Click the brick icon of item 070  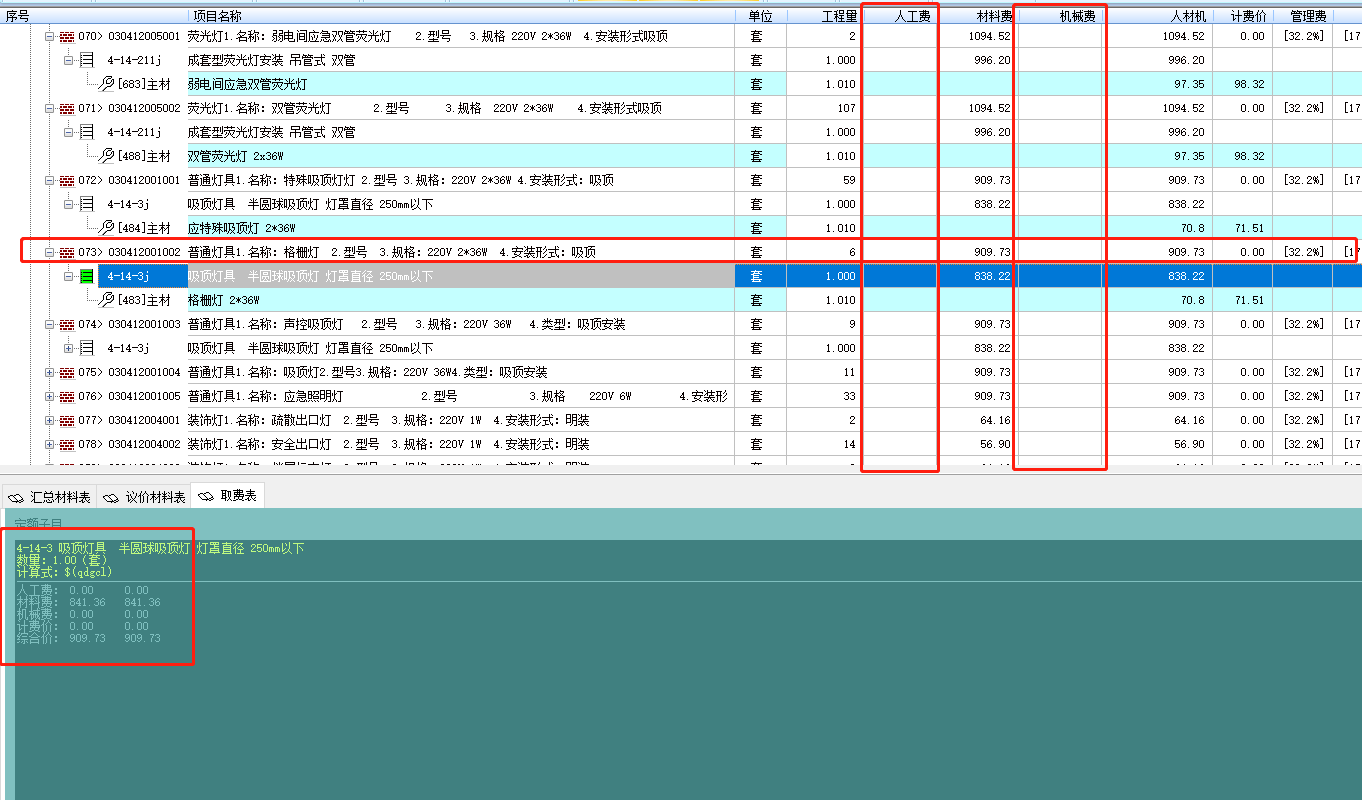click(x=67, y=37)
